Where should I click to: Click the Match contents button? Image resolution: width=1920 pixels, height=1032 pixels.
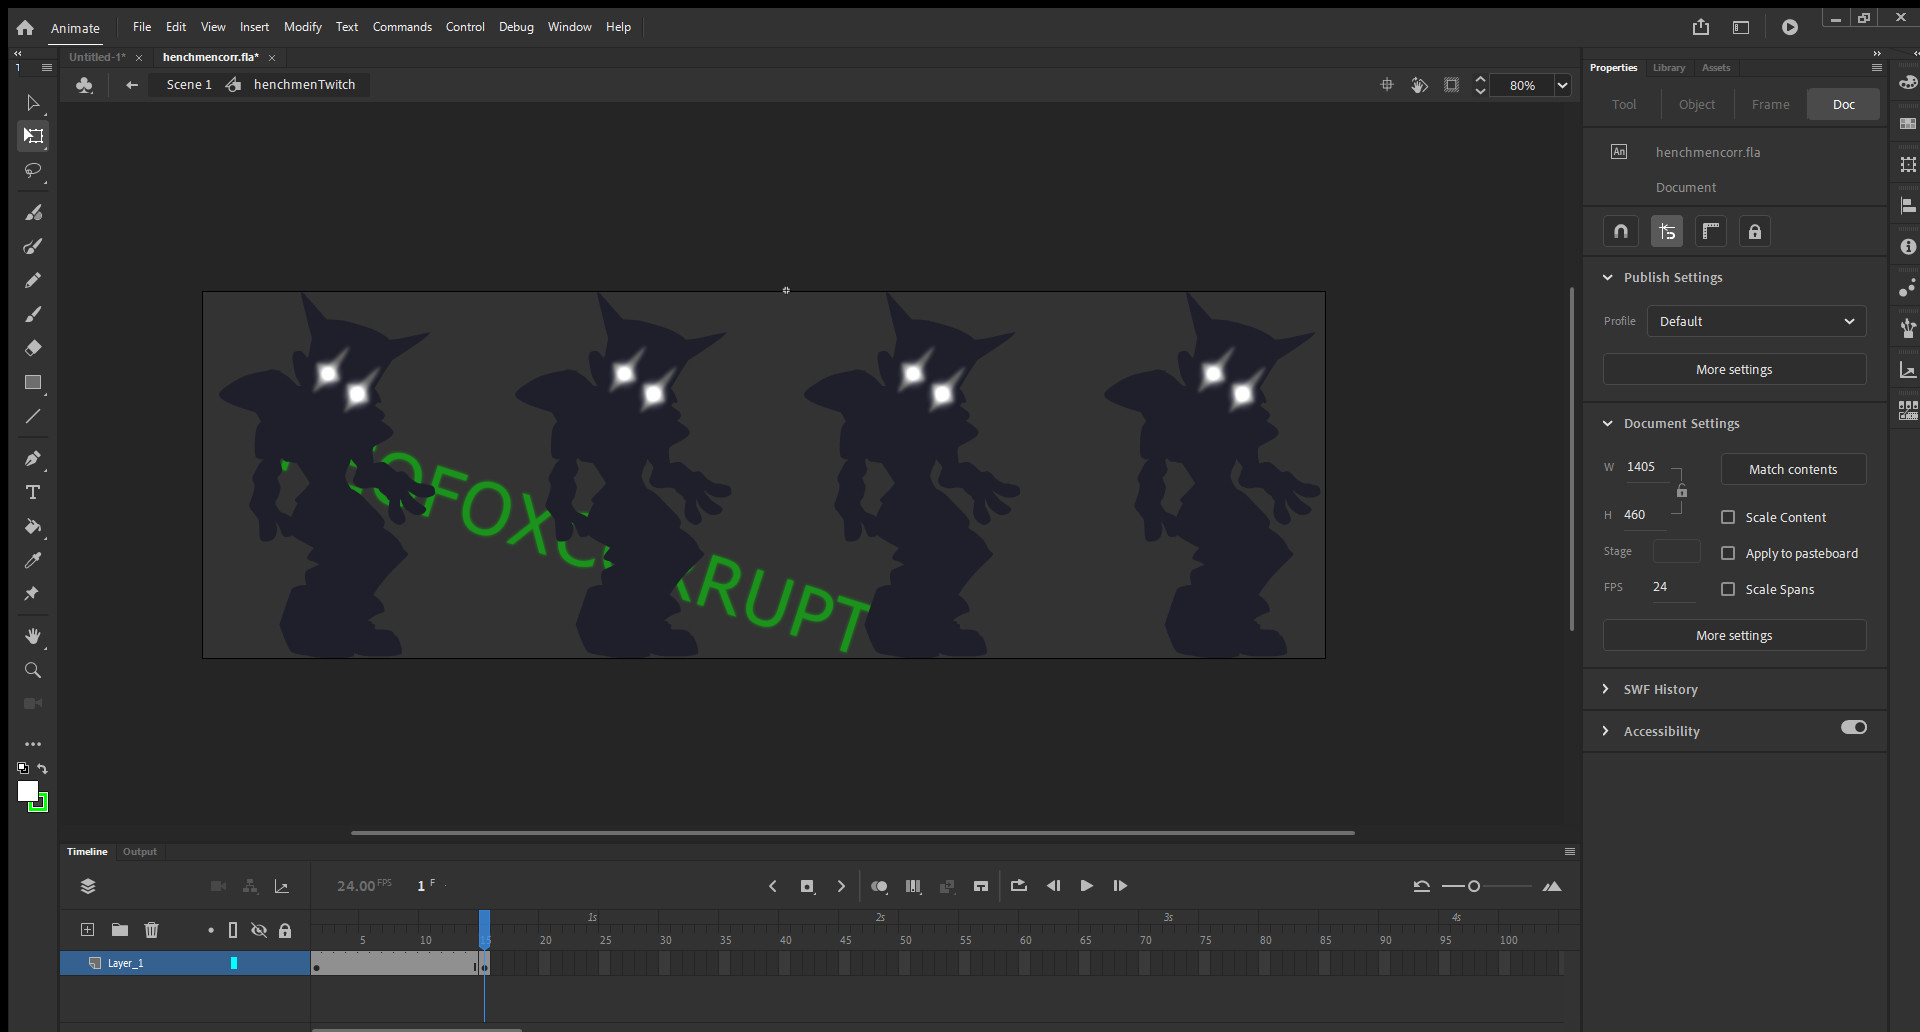coord(1793,469)
